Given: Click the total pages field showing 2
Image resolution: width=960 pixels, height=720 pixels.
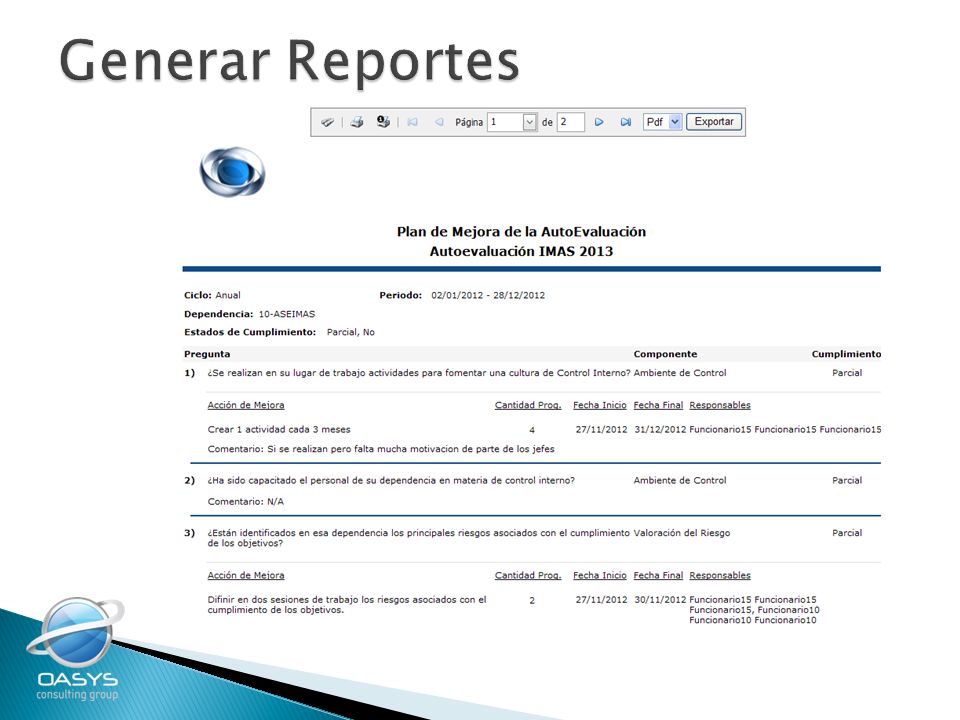Looking at the screenshot, I should coord(571,122).
